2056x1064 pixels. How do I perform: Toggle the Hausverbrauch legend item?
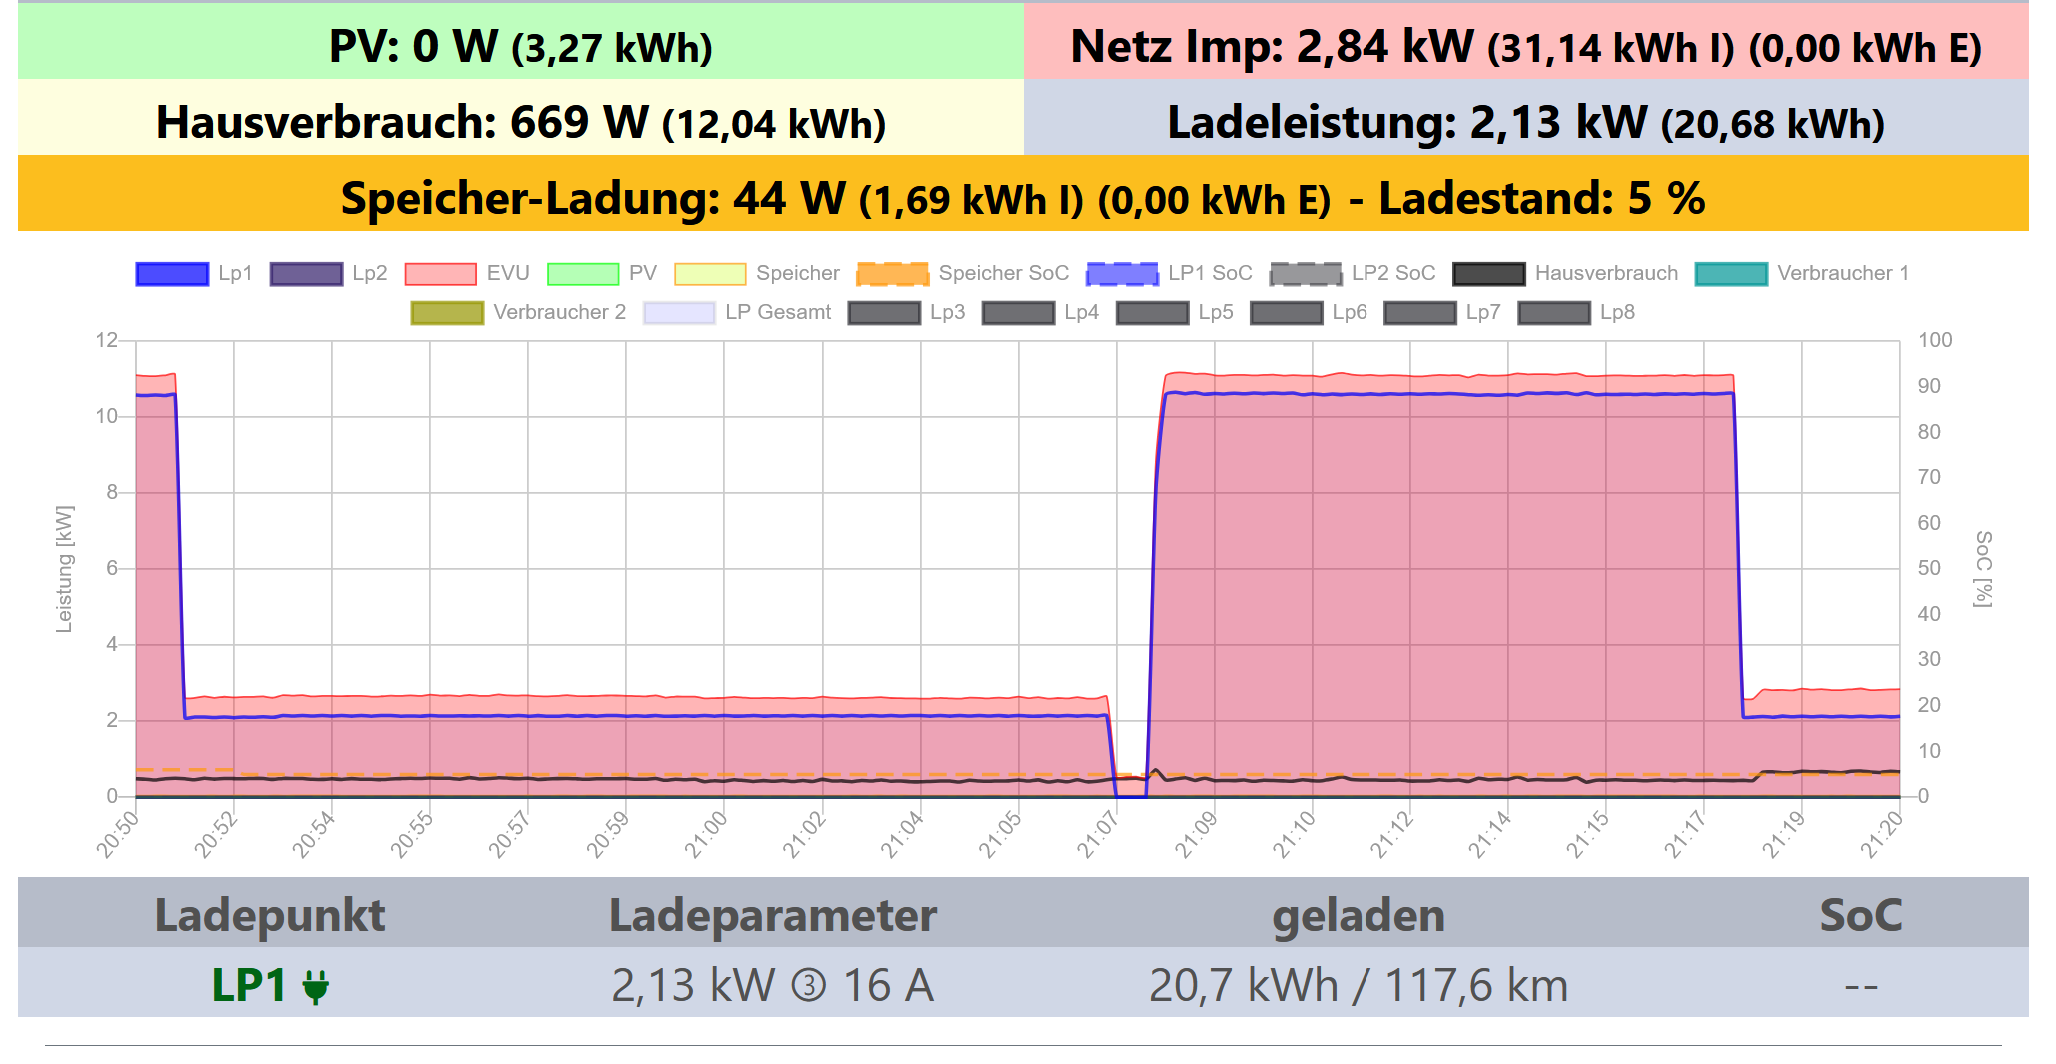[1488, 274]
